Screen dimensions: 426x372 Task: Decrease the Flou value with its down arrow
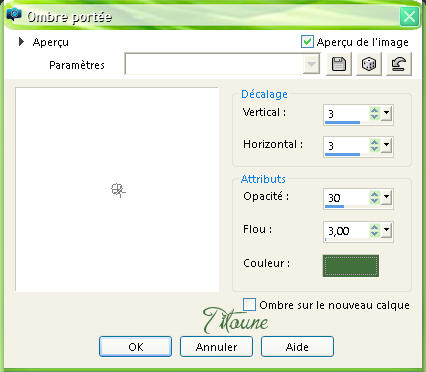coord(374,234)
